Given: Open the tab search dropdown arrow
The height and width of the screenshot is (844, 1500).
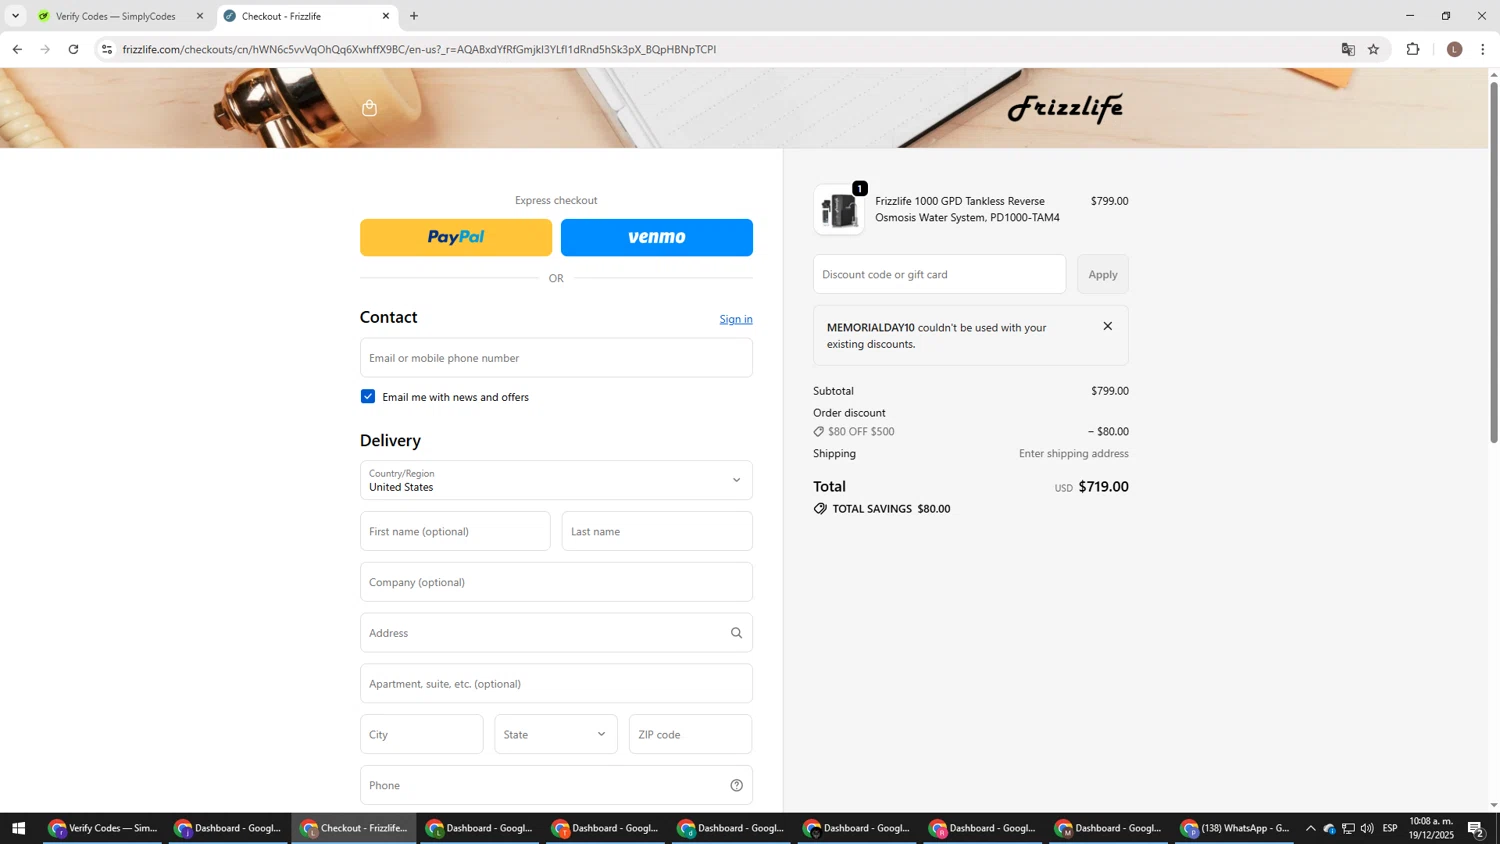Looking at the screenshot, I should pos(15,16).
